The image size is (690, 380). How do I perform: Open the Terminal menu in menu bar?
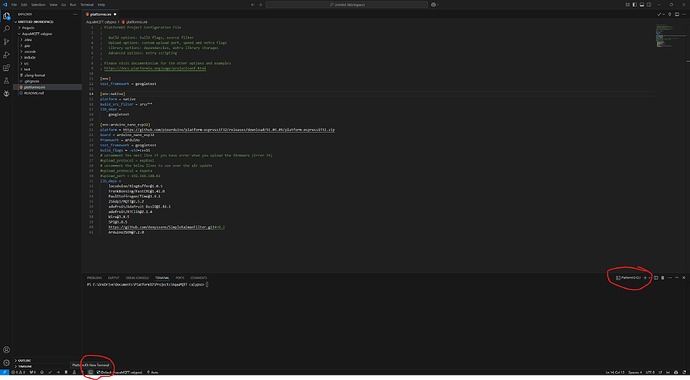coord(87,4)
